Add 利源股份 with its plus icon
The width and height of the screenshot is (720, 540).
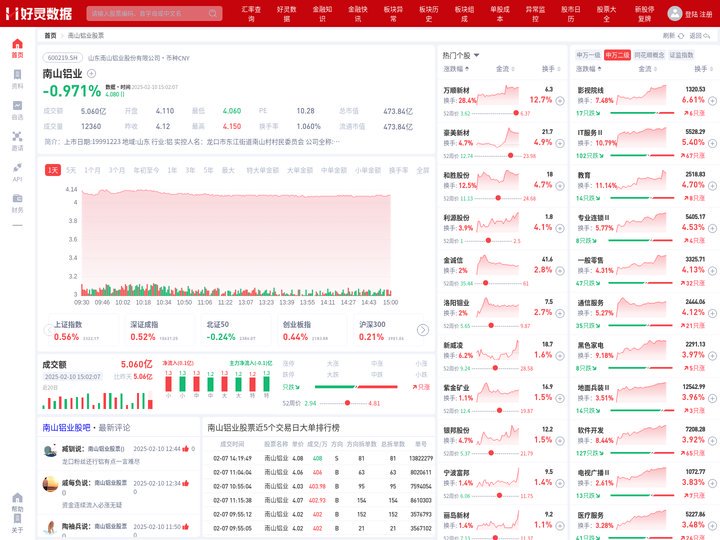pos(560,228)
